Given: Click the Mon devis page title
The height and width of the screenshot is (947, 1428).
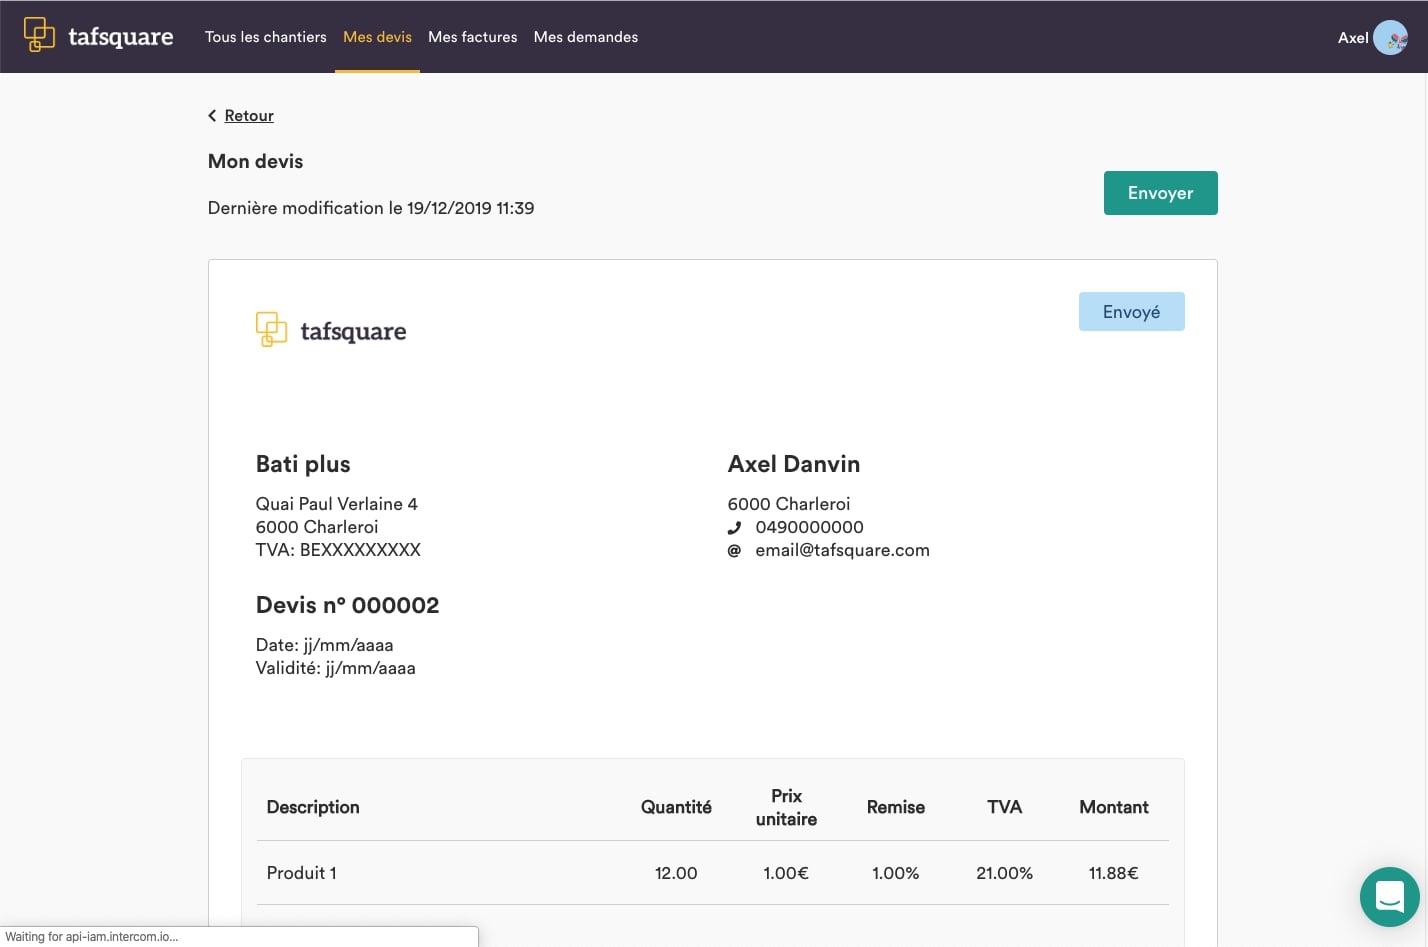Looking at the screenshot, I should pyautogui.click(x=255, y=161).
